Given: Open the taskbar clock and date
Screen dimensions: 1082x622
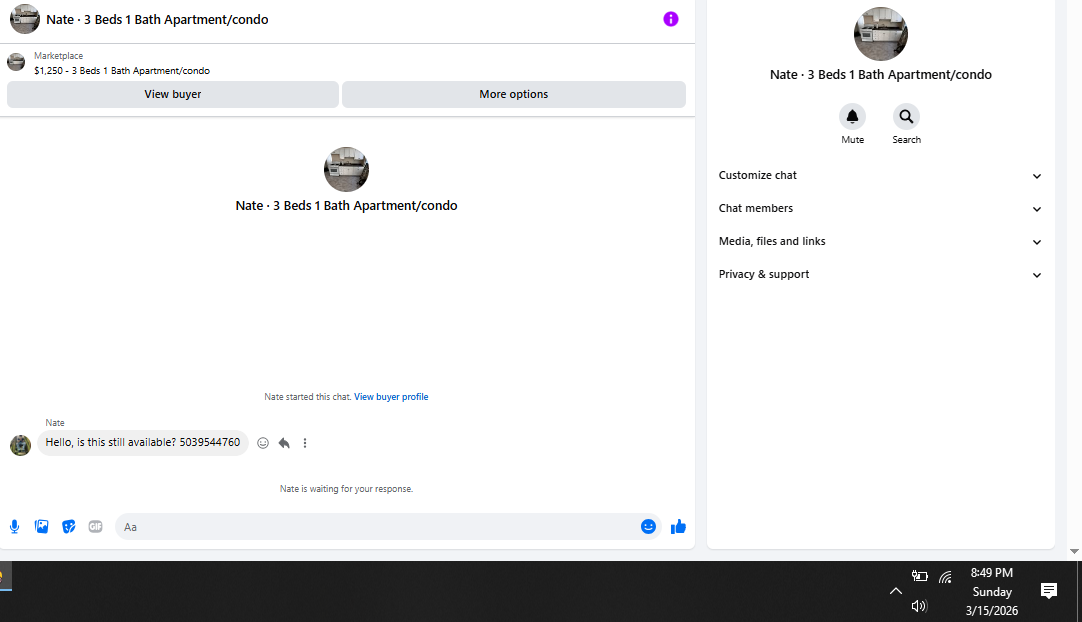Looking at the screenshot, I should 992,592.
